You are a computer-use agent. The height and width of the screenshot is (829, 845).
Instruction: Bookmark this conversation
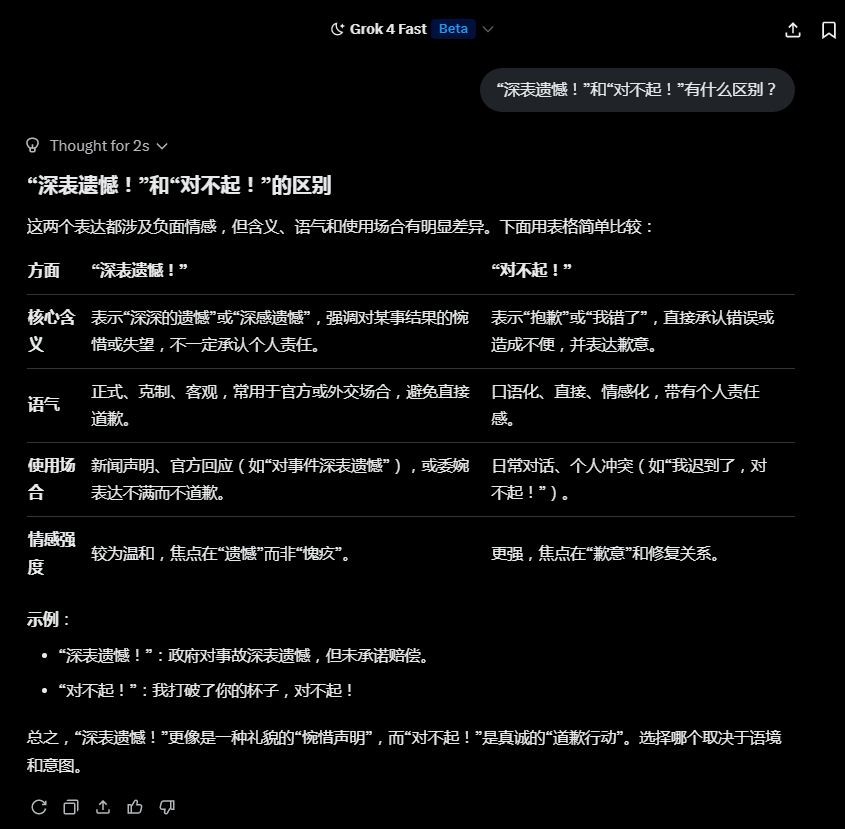[x=828, y=30]
